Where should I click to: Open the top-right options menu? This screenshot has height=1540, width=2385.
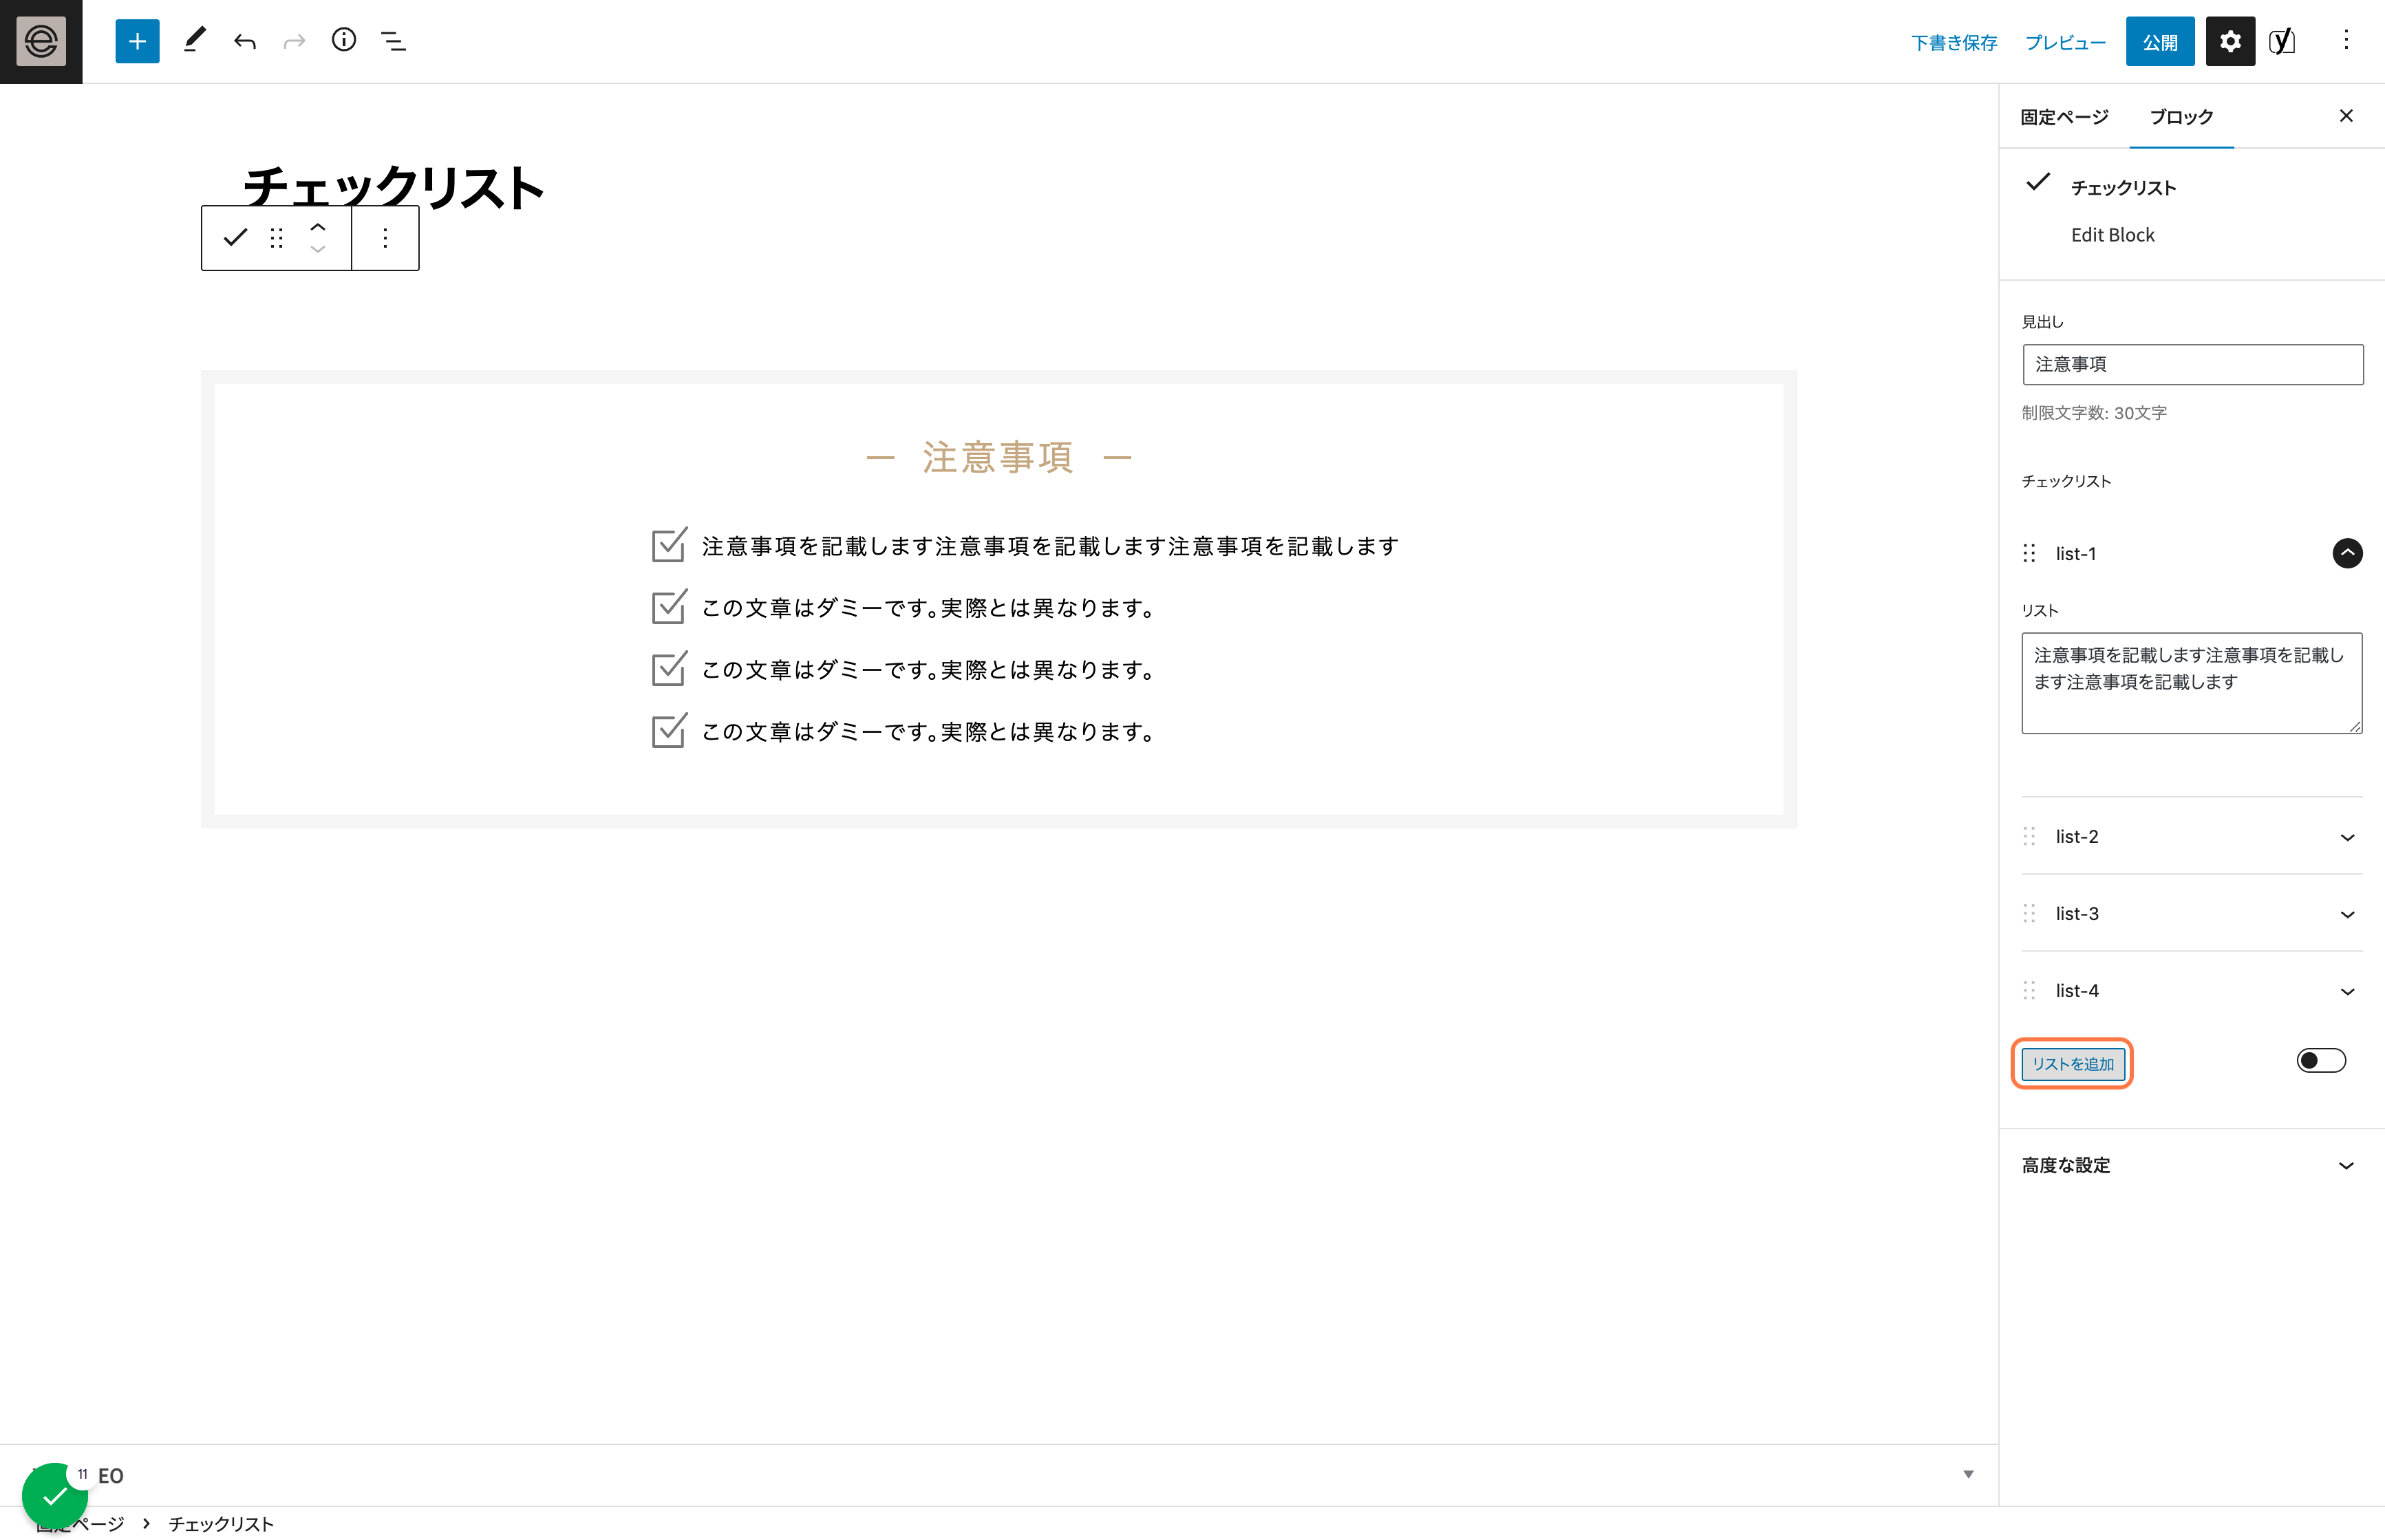(2346, 41)
